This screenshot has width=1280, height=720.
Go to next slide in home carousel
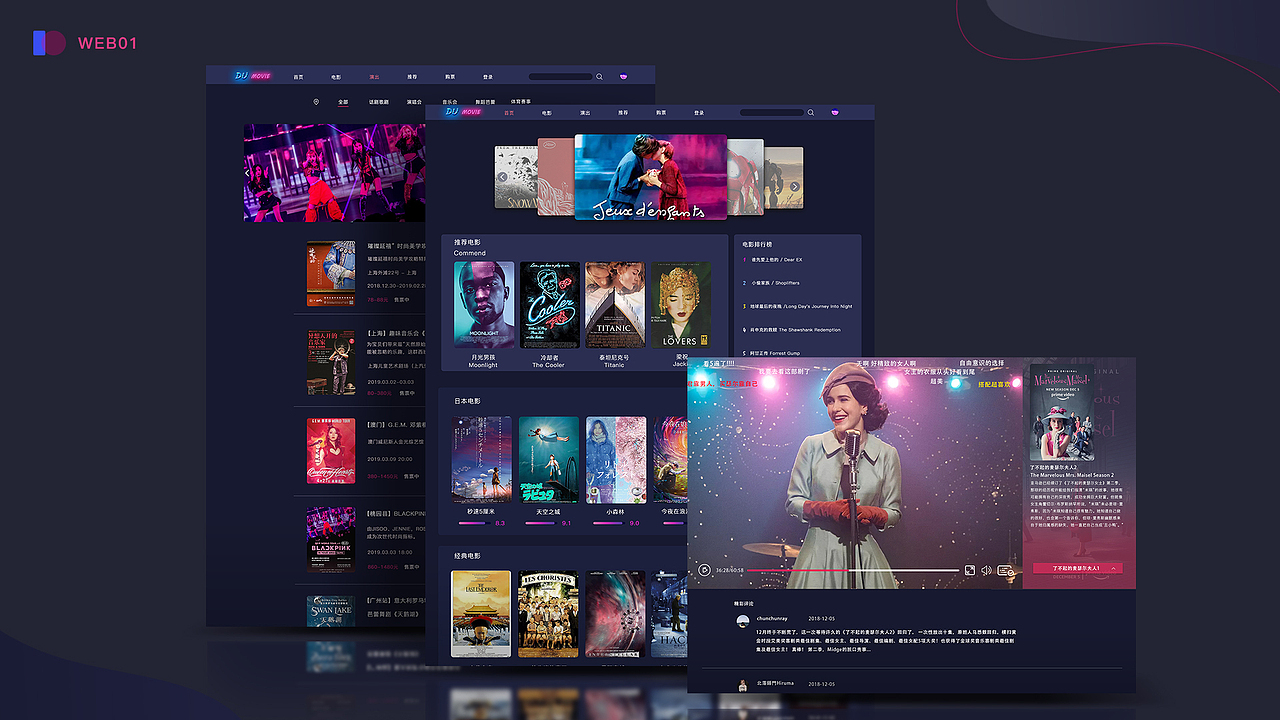795,186
